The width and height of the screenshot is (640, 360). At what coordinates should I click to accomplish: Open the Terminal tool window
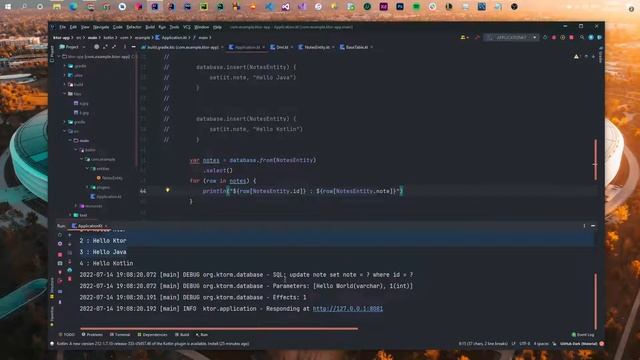pyautogui.click(x=120, y=335)
